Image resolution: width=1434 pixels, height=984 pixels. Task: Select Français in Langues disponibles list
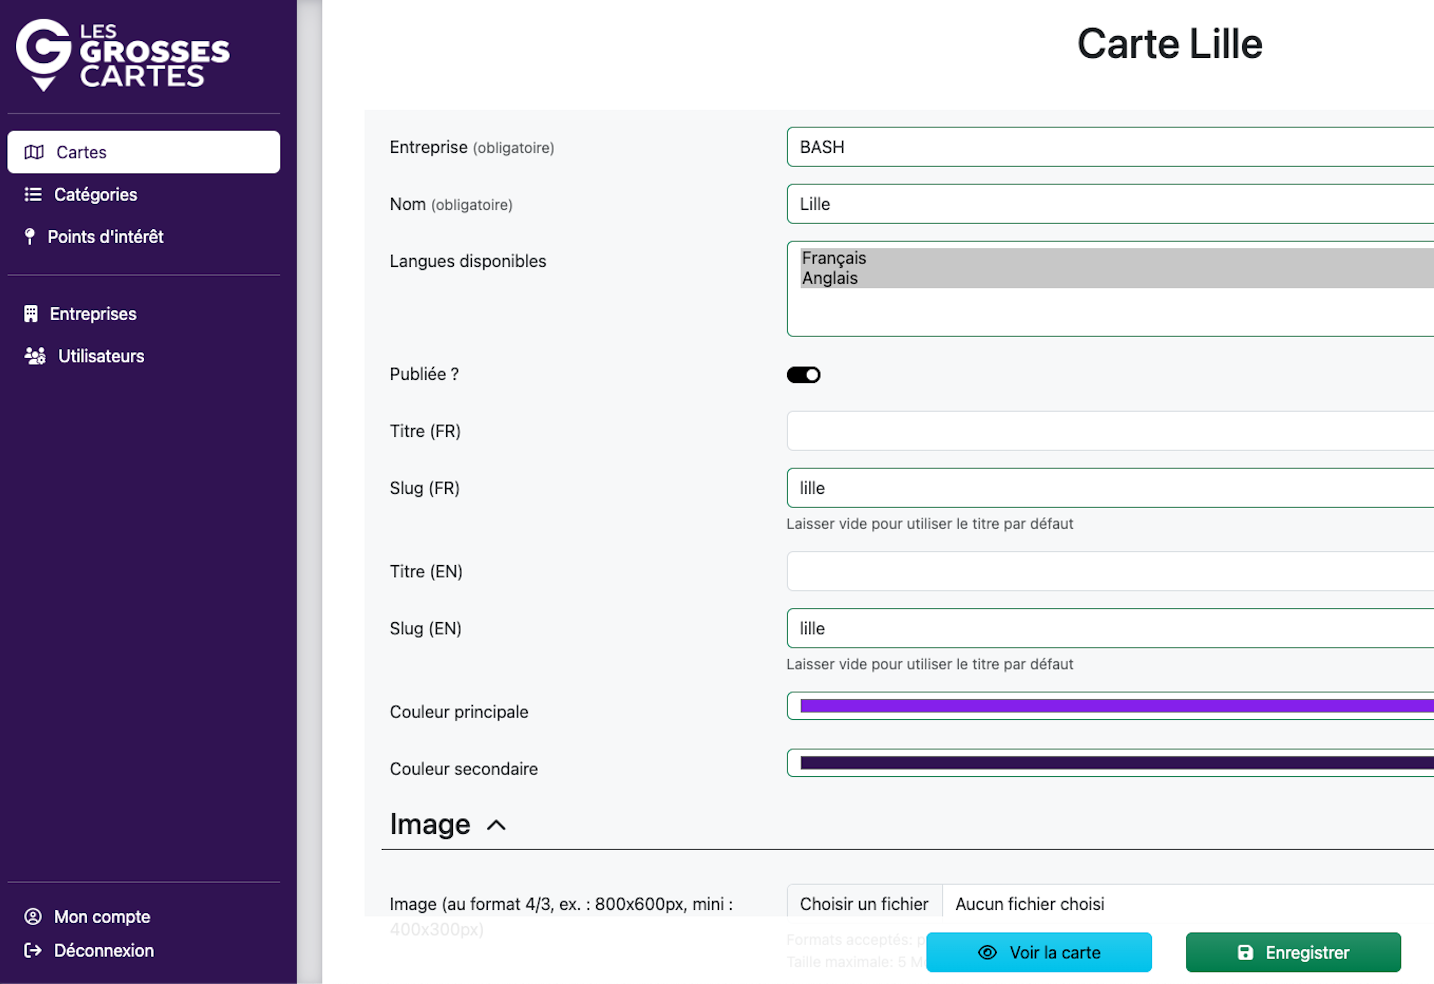[834, 258]
